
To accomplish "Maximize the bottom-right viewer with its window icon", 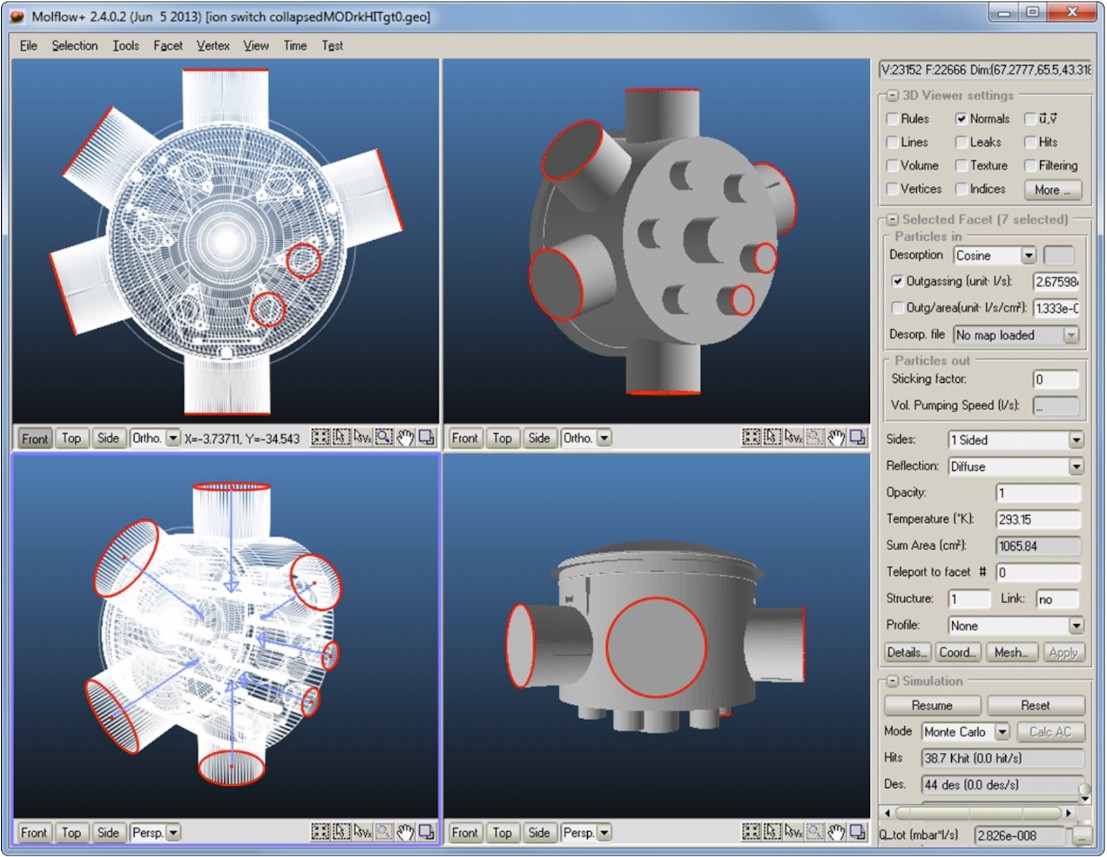I will point(859,832).
